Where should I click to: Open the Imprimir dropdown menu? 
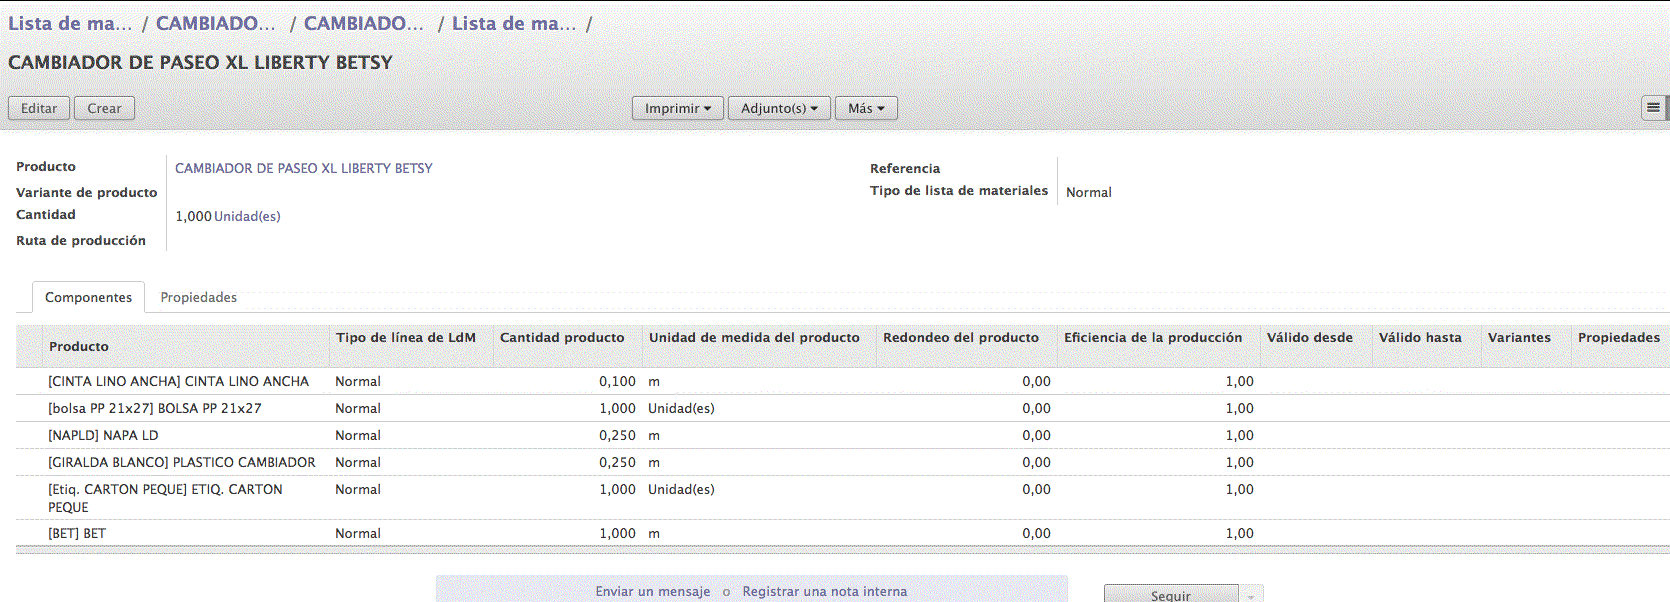(677, 108)
